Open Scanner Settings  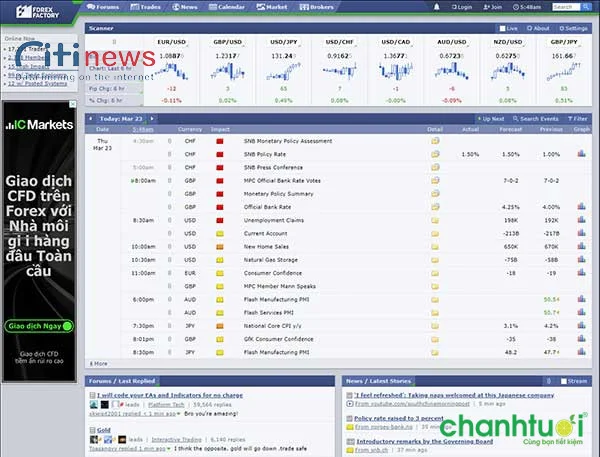click(573, 28)
